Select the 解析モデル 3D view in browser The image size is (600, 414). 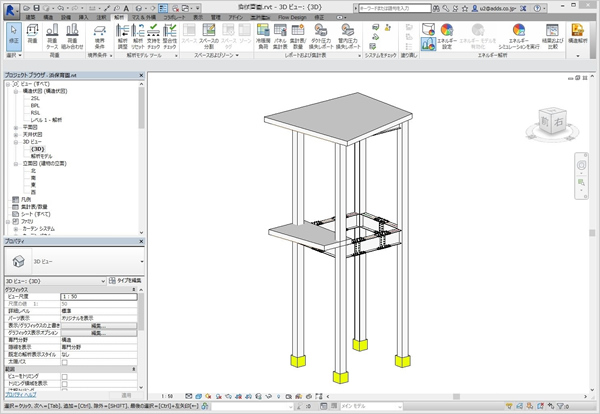point(41,156)
